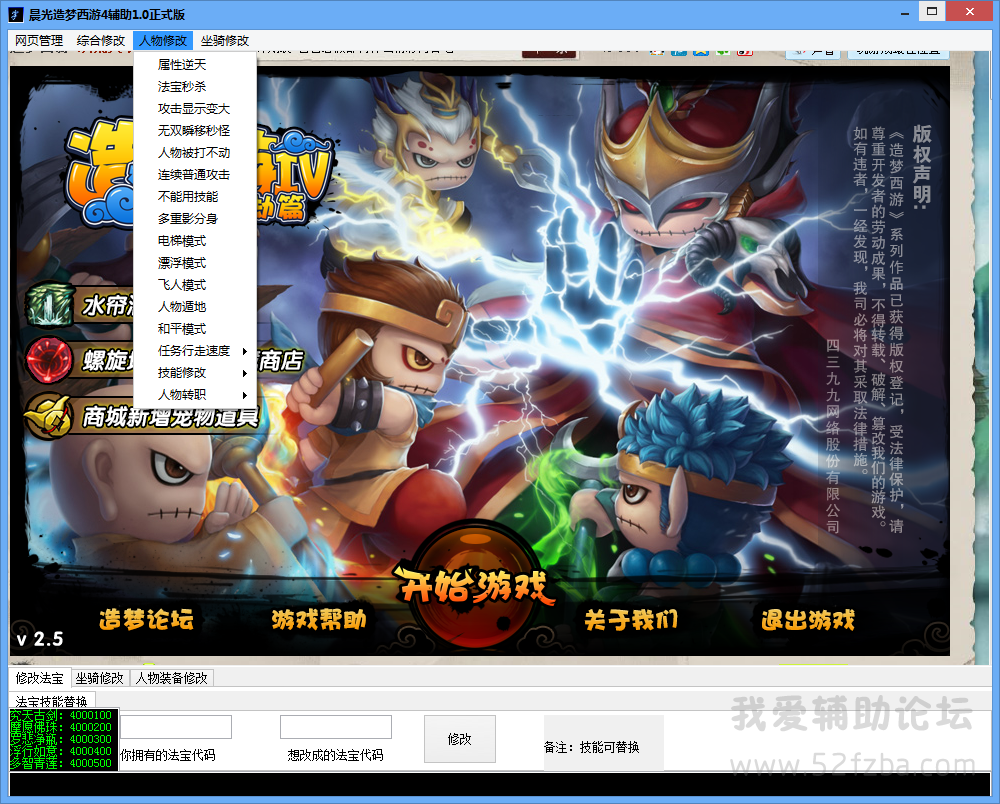This screenshot has height=804, width=1000.
Task: Open 游戏帮助 in game
Action: 319,620
